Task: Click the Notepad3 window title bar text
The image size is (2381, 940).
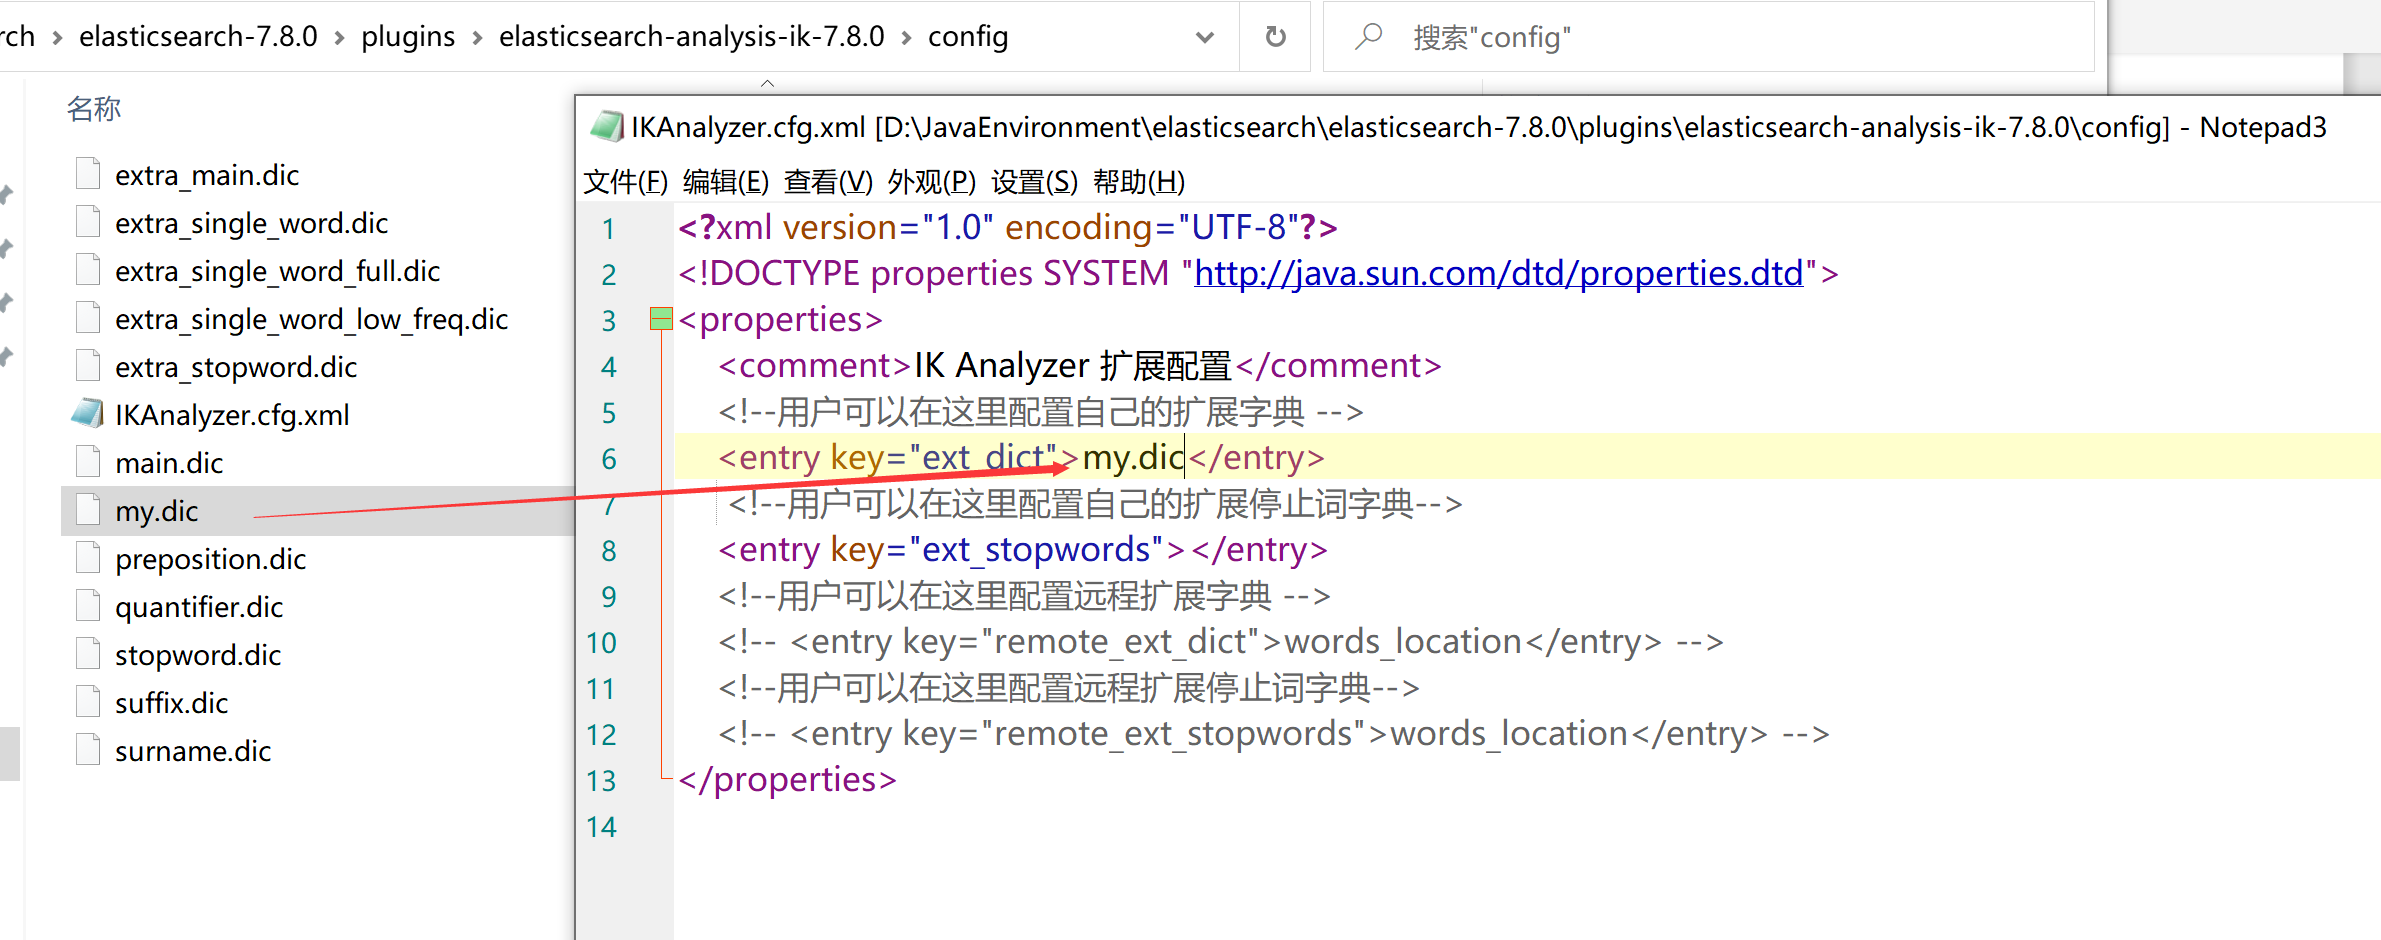Action: pyautogui.click(x=1478, y=127)
